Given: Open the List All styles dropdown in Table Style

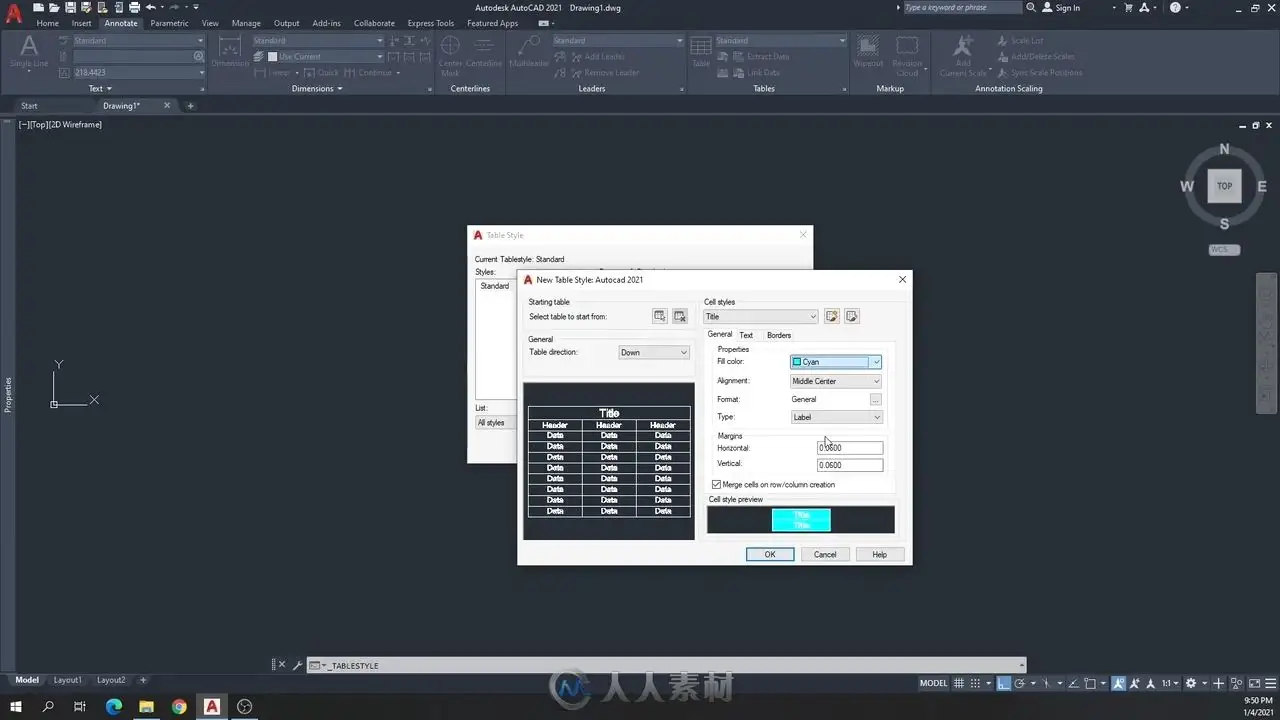Looking at the screenshot, I should (x=495, y=423).
